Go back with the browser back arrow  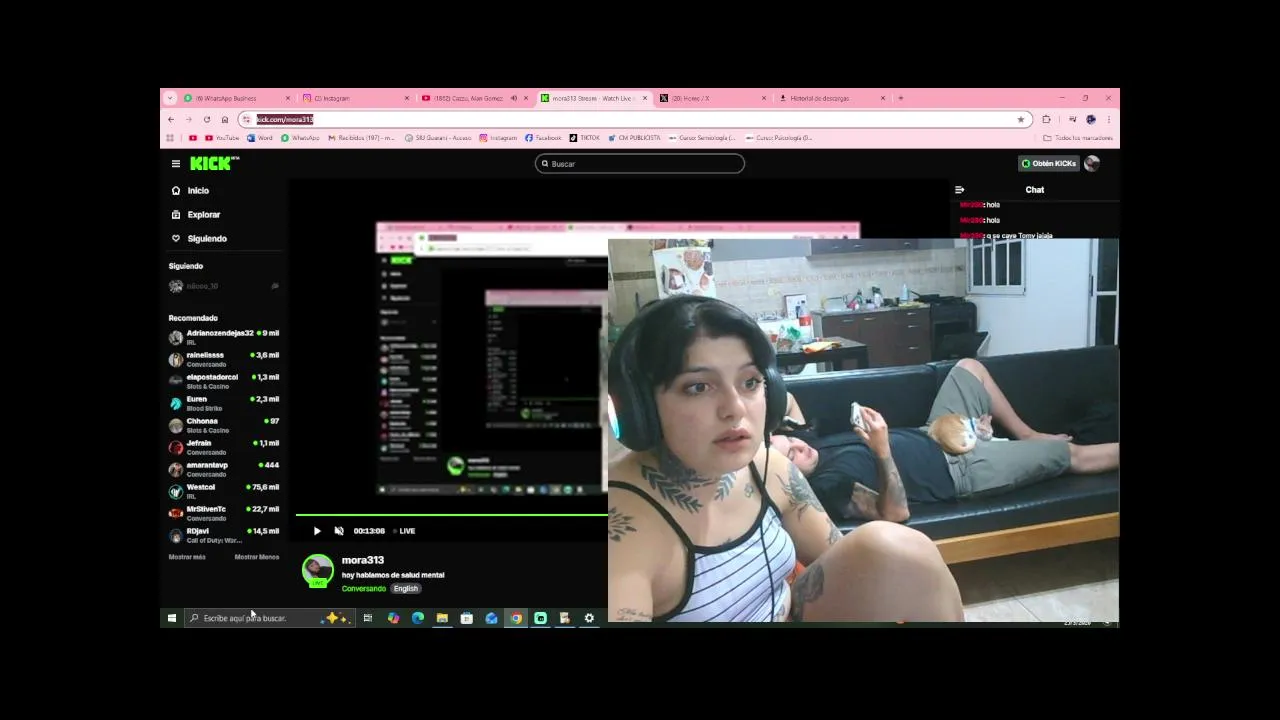pyautogui.click(x=171, y=119)
